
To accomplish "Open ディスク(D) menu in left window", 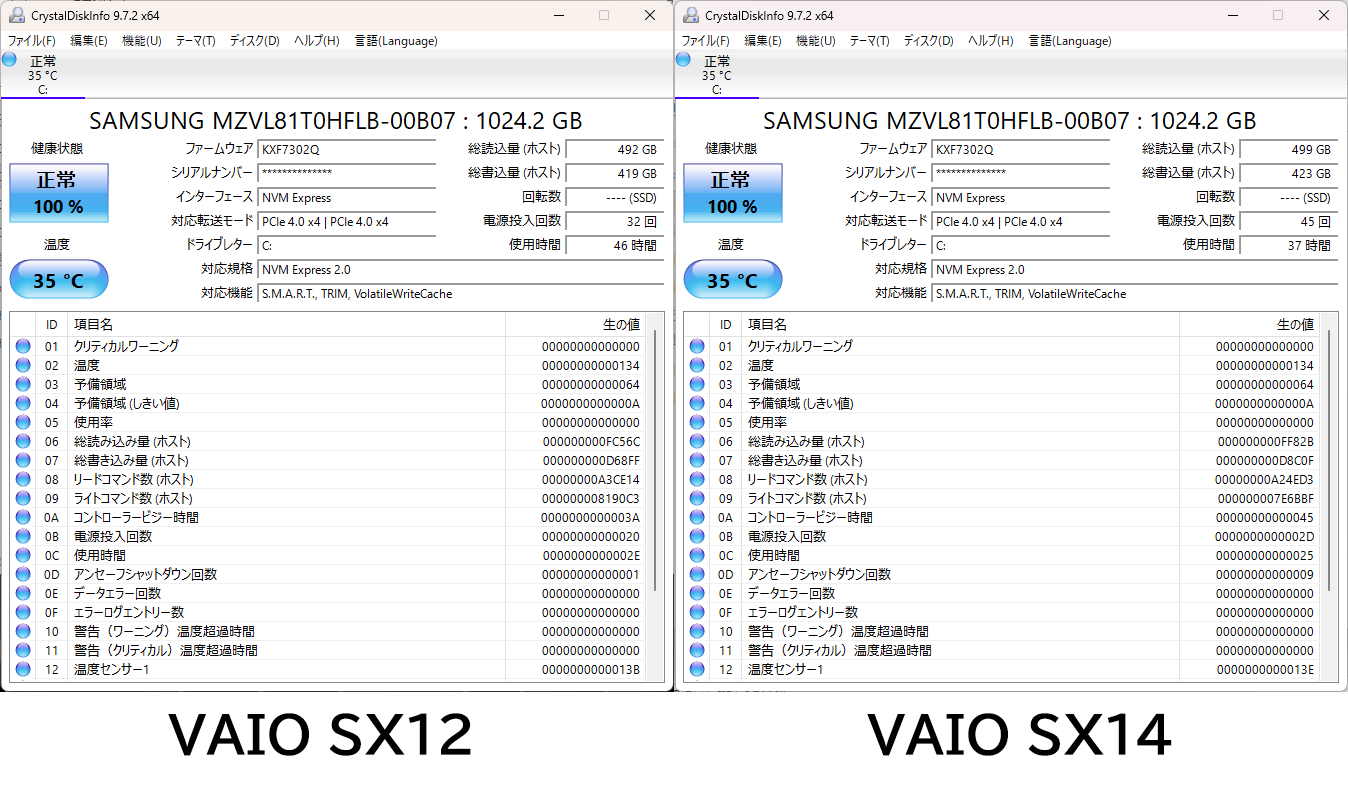I will click(x=254, y=41).
